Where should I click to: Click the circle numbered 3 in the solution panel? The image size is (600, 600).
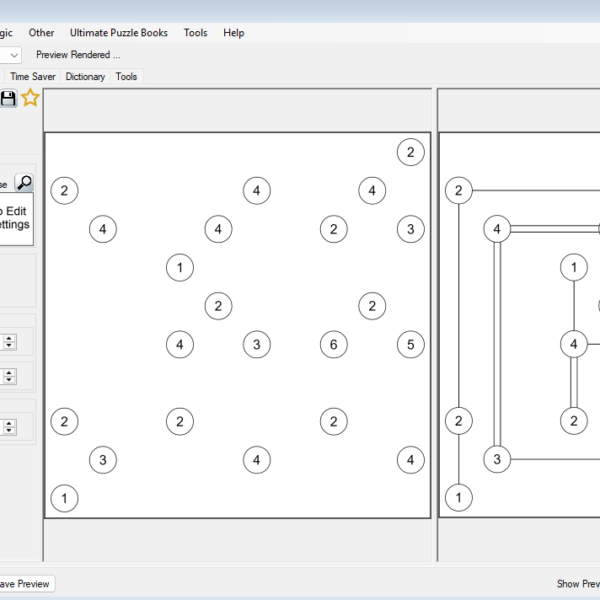click(x=497, y=460)
